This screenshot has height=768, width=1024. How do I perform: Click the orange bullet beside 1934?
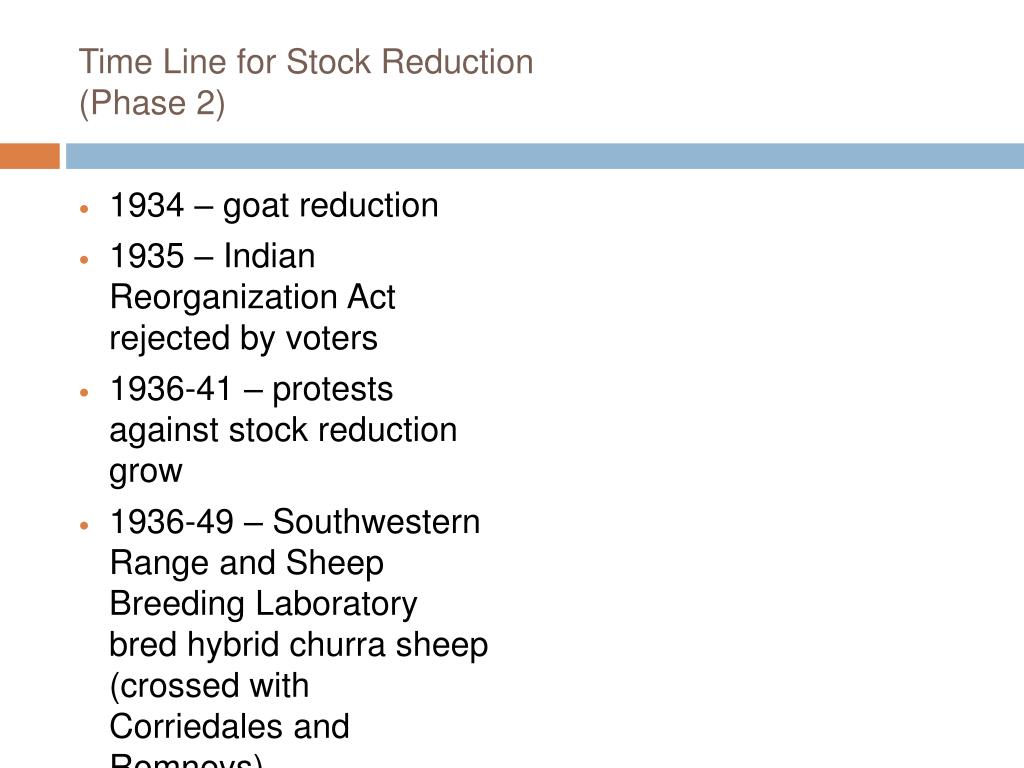click(x=84, y=209)
